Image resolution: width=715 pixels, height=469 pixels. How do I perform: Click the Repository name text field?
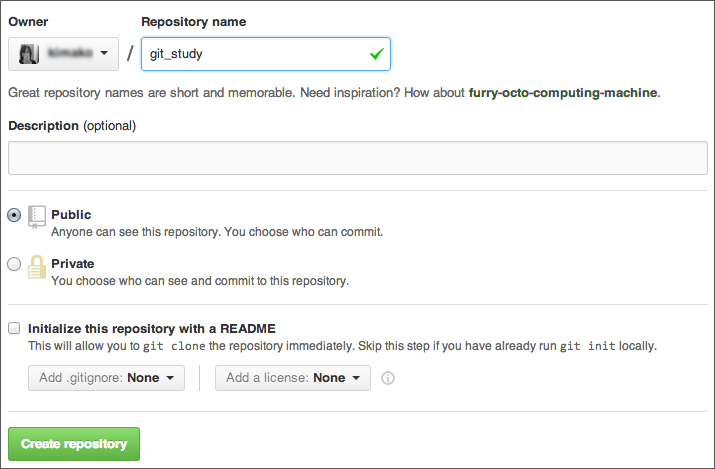255,54
